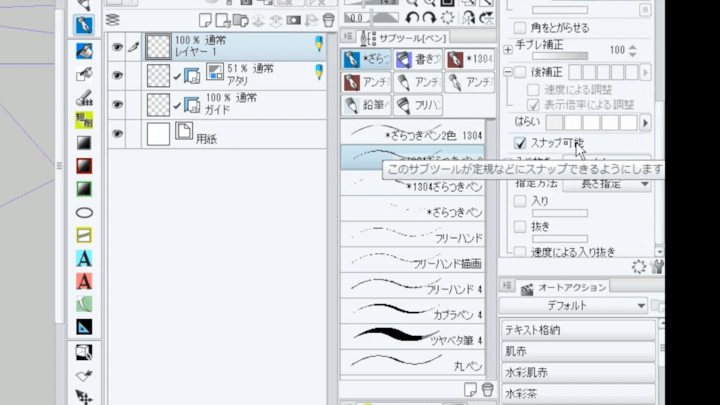
Task: Adjust the 入り length slider
Action: [560, 213]
